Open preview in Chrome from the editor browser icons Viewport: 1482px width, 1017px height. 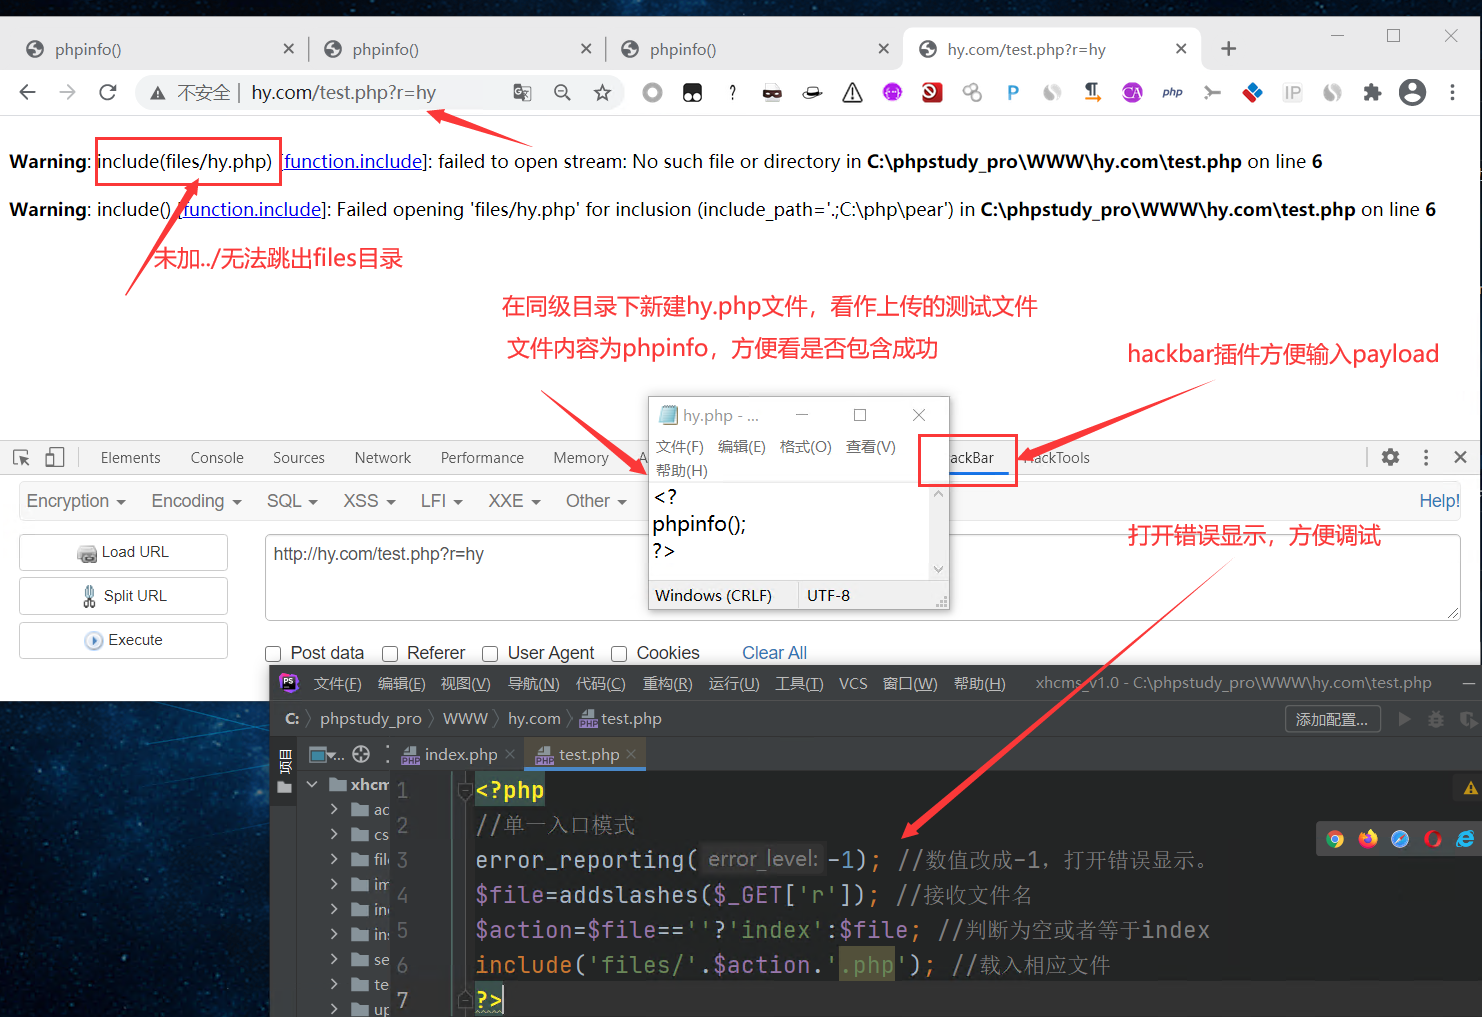(1335, 839)
